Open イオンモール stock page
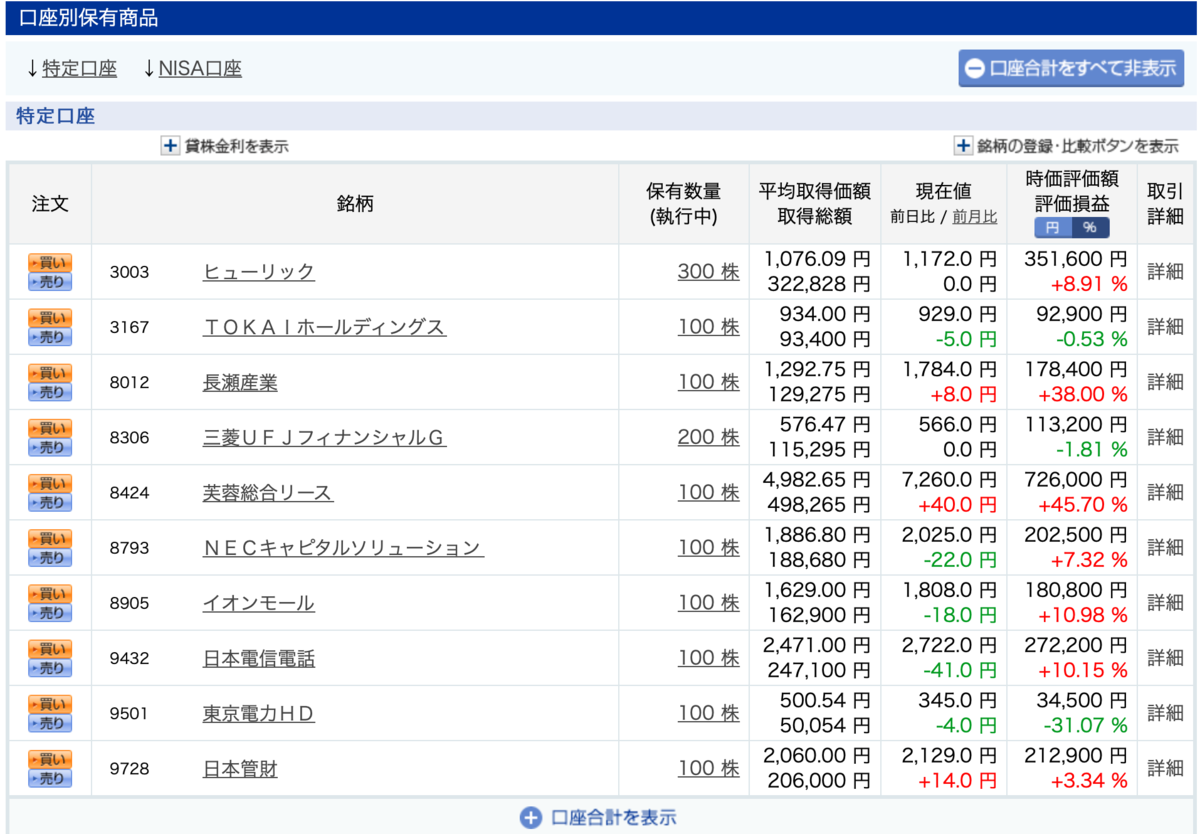This screenshot has height=834, width=1200. click(258, 603)
